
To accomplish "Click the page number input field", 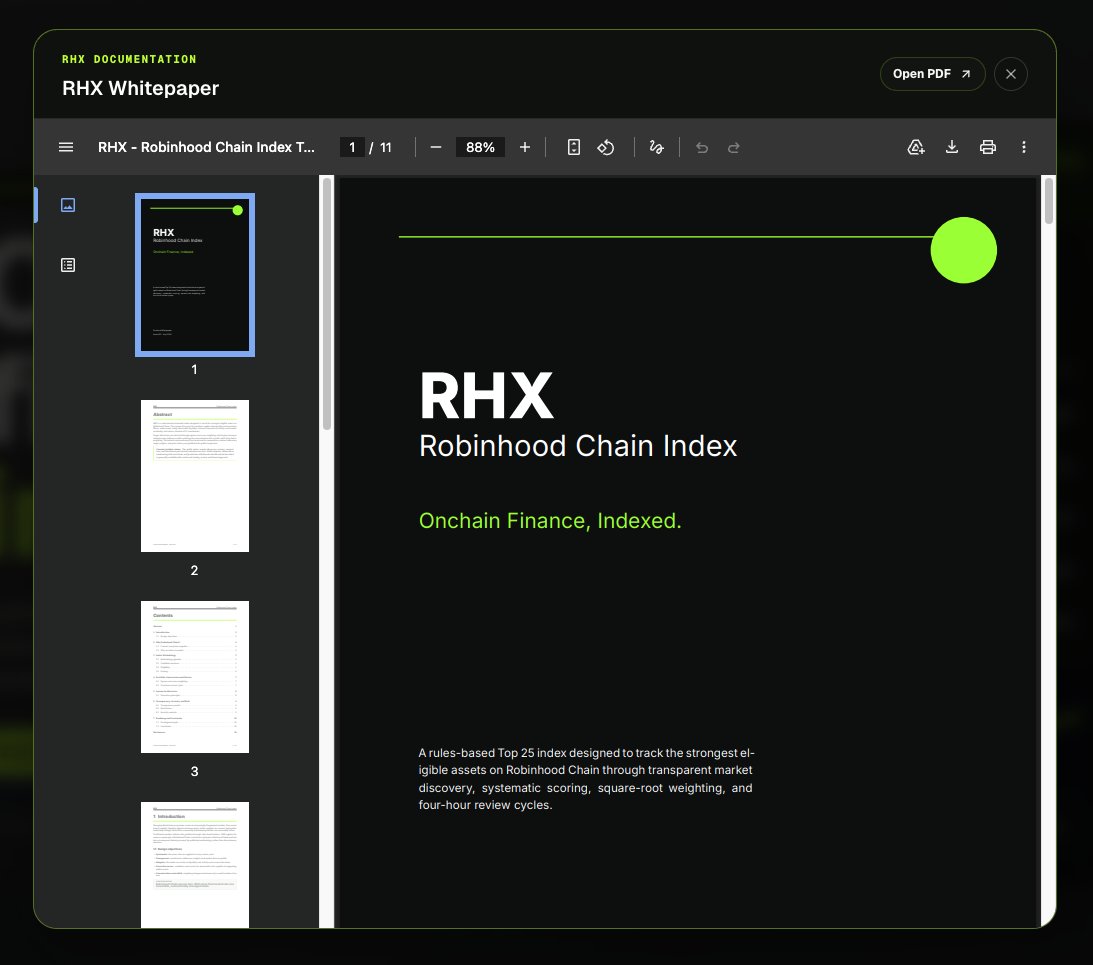I will pos(352,147).
